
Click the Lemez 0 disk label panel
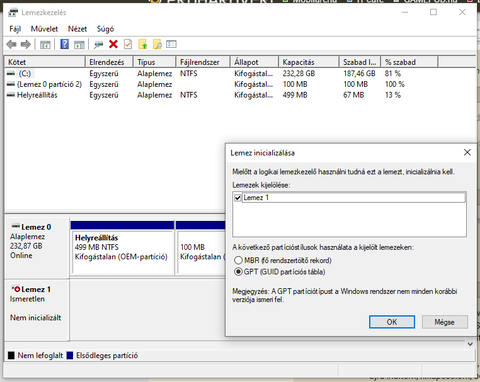click(37, 247)
